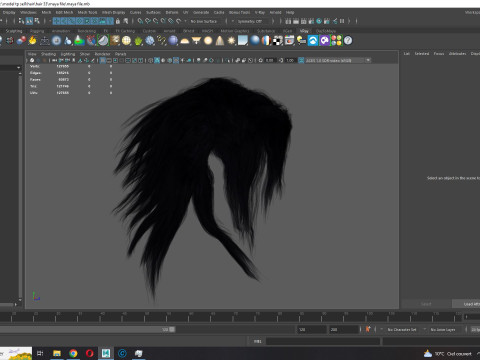This screenshot has height=360, width=480.
Task: Open the Mesh menu
Action: pos(46,12)
